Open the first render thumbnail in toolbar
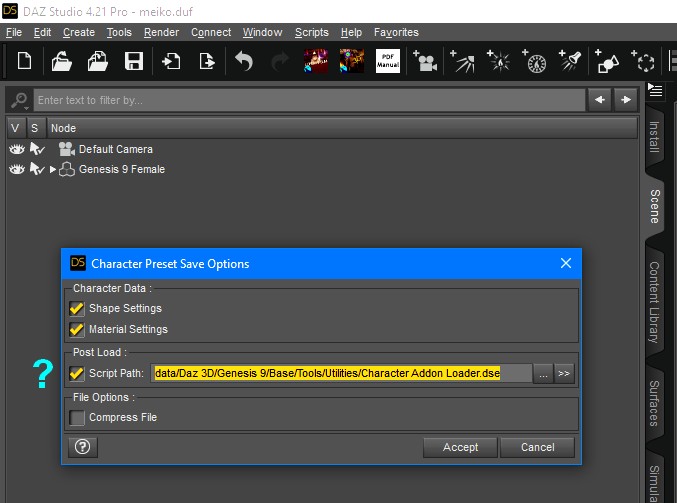 coord(316,61)
